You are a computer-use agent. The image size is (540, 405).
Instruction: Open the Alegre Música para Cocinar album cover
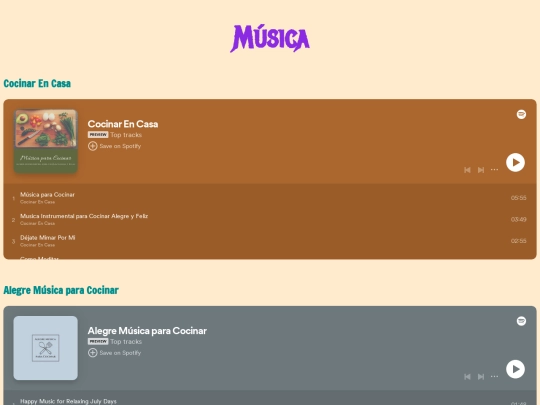tap(45, 348)
